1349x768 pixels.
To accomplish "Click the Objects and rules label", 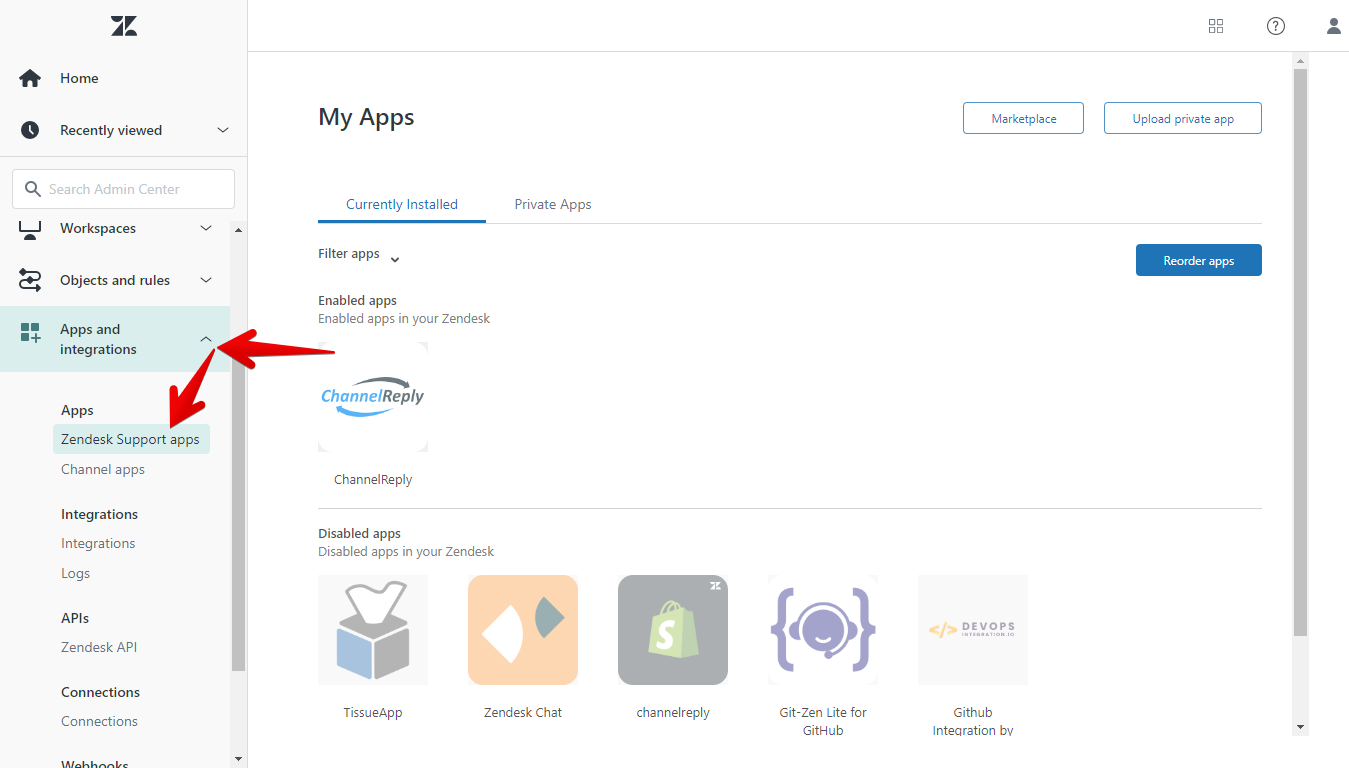I will click(x=115, y=280).
